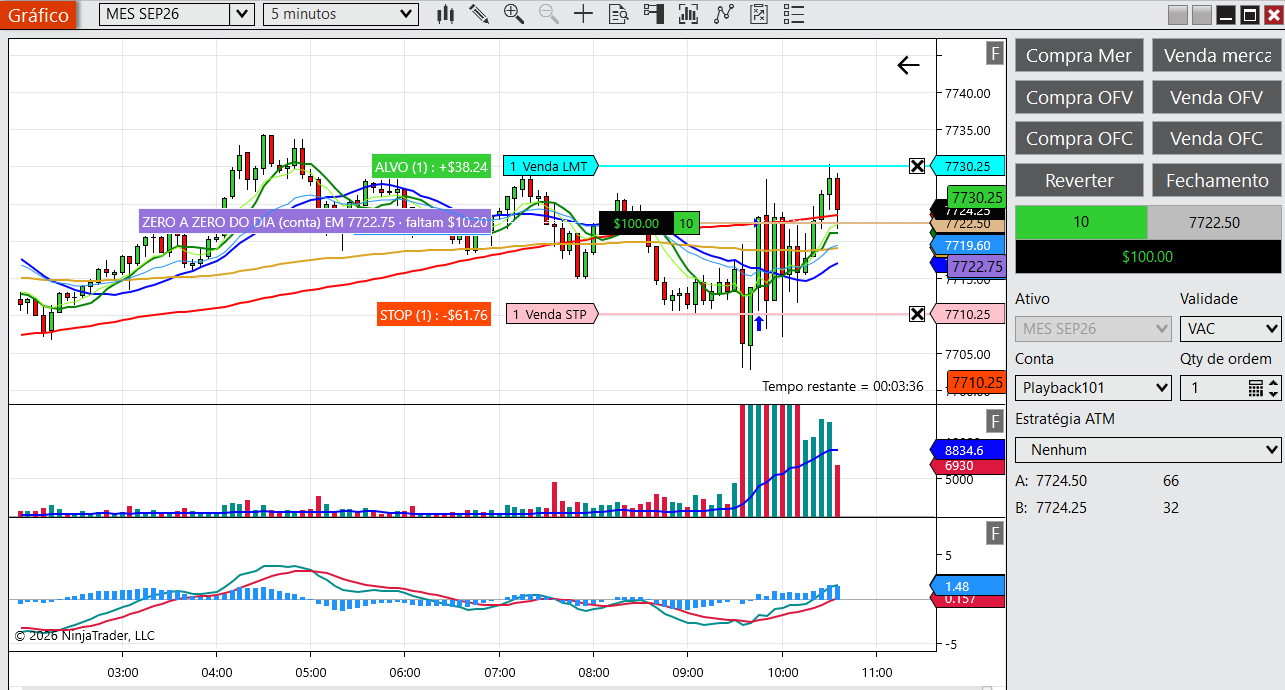
Task: Click the STOP (1) -$61.76 label
Action: pyautogui.click(x=434, y=315)
